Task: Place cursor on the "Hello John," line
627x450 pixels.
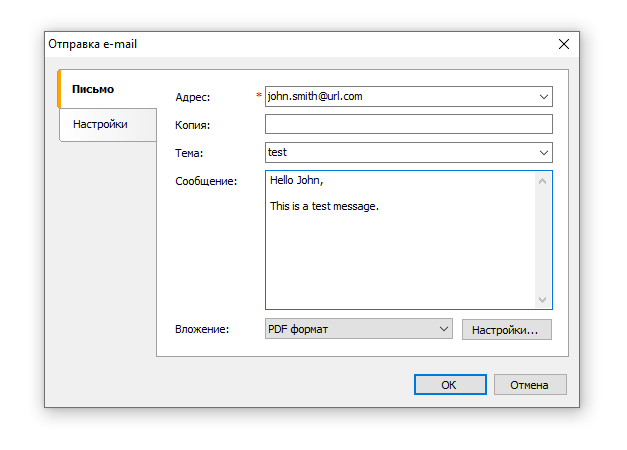Action: pyautogui.click(x=297, y=181)
